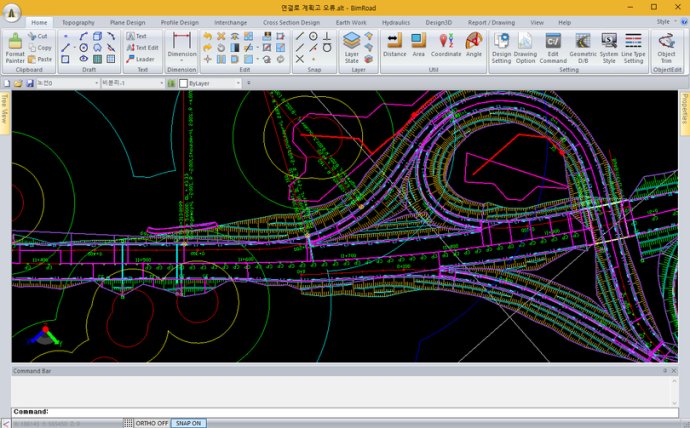Image resolution: width=690 pixels, height=428 pixels.
Task: Open the Dimension tool
Action: click(x=182, y=45)
